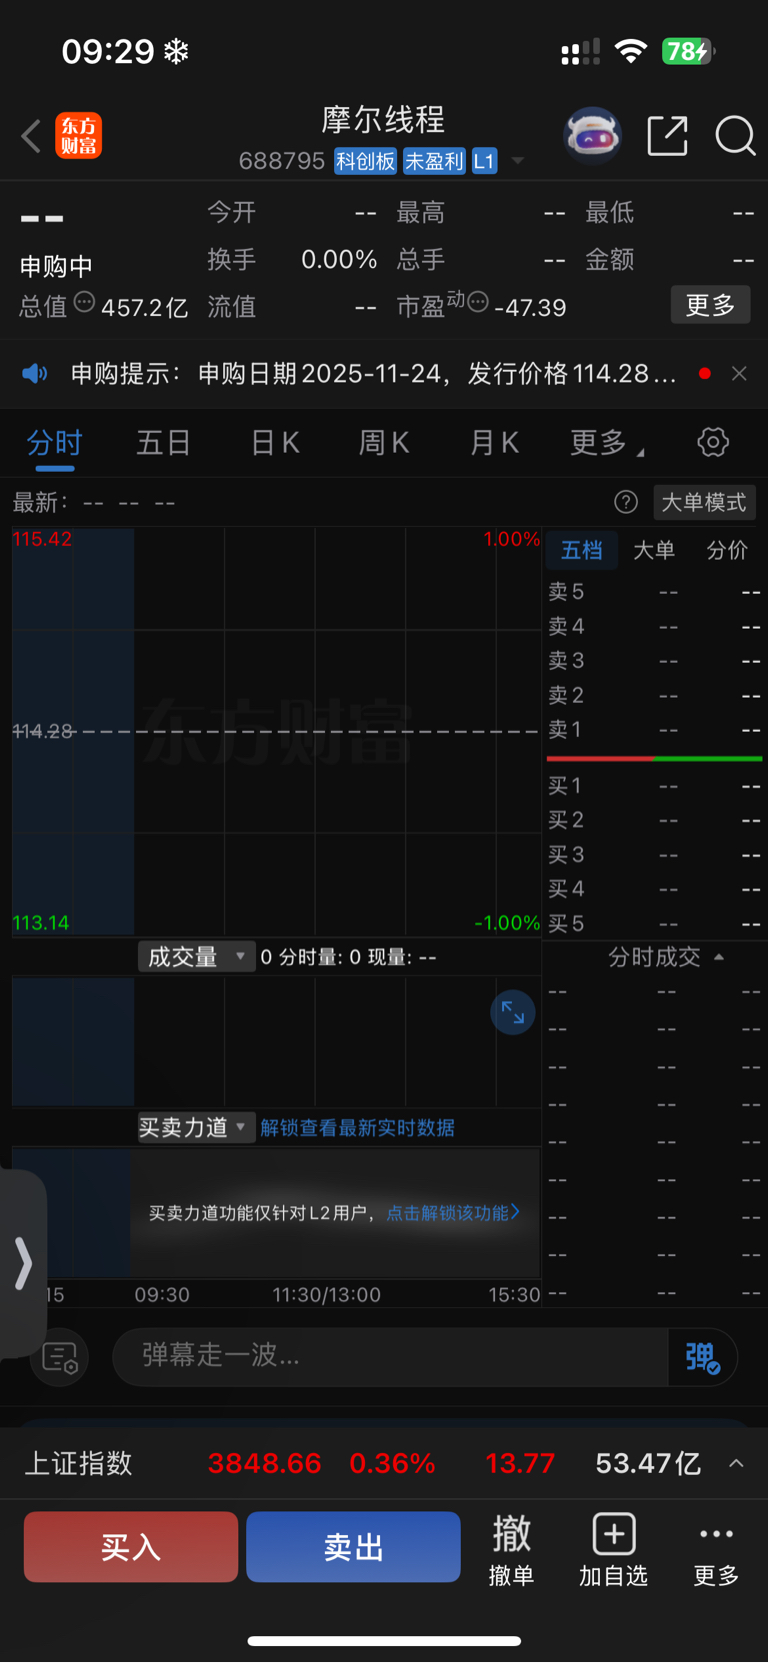Image resolution: width=768 pixels, height=1663 pixels.
Task: Tap the 卖出 sell button
Action: click(x=353, y=1547)
